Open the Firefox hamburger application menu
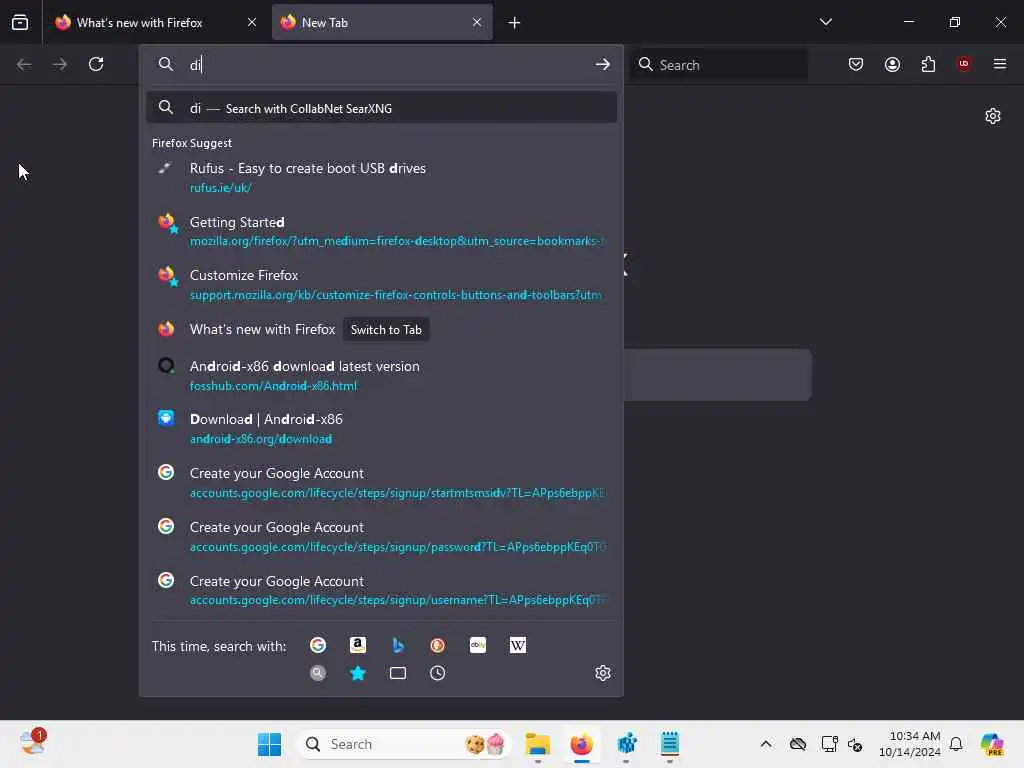1024x768 pixels. (1000, 64)
